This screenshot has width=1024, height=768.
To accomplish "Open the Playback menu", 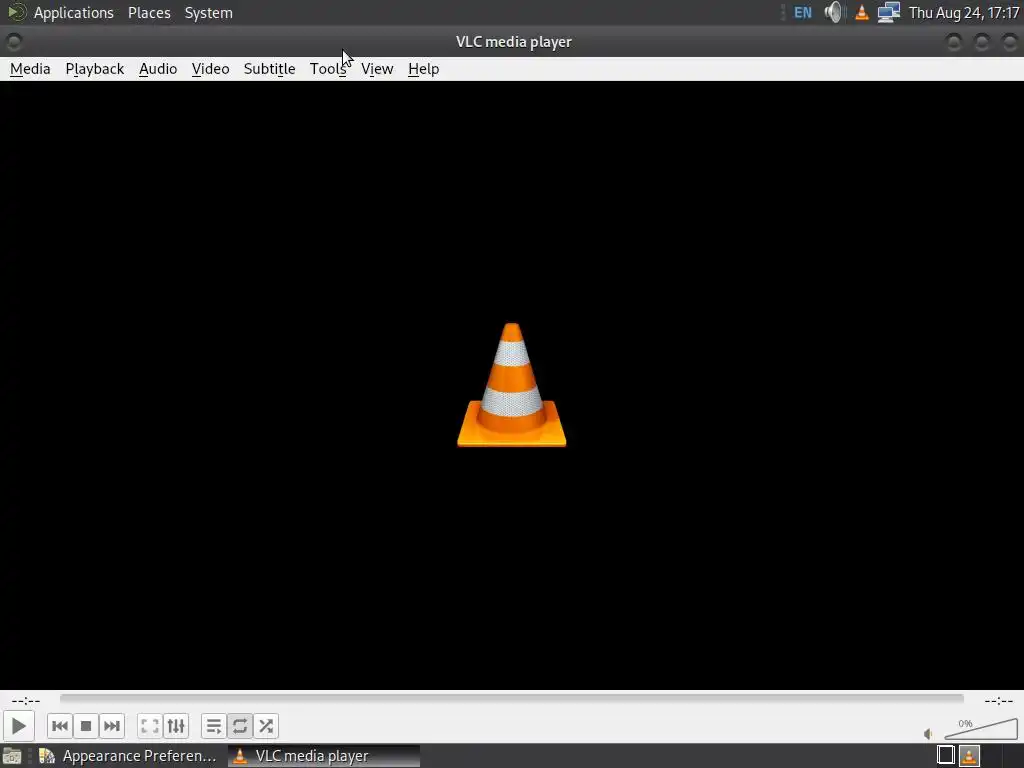I will pos(95,69).
